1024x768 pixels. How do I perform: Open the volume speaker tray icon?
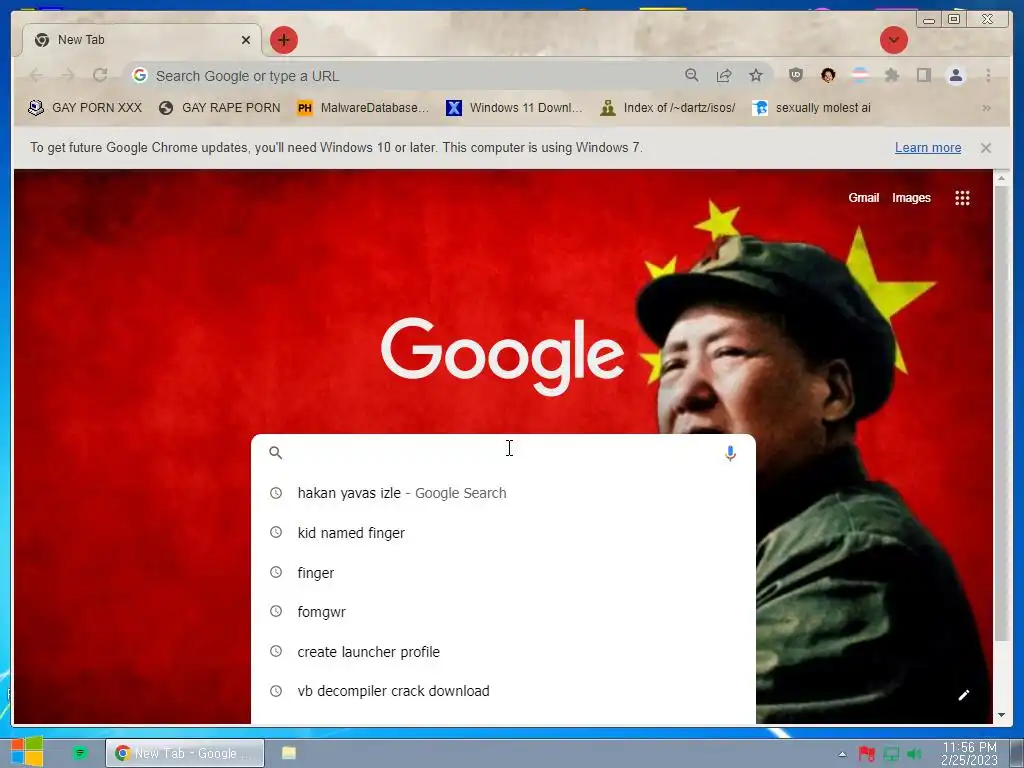point(914,754)
